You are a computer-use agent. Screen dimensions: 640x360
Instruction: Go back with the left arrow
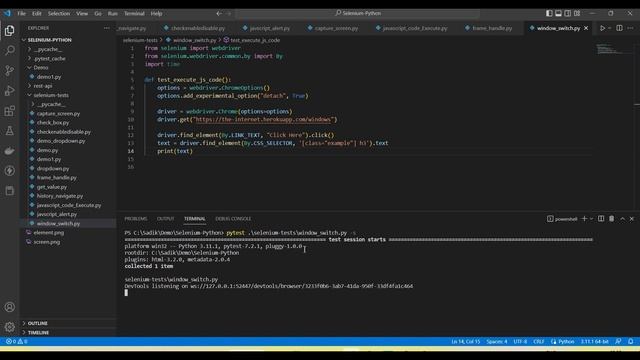pos(219,13)
